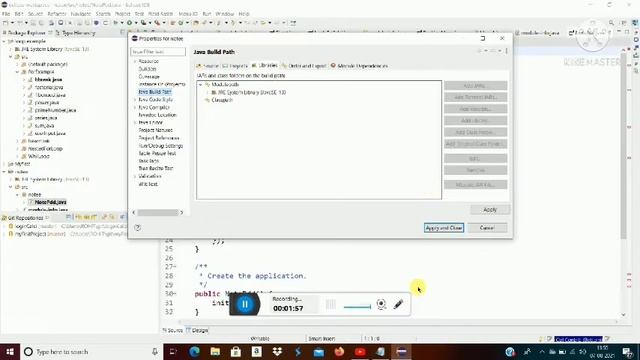Select Project References in the properties tree
The image size is (640, 360).
159,138
